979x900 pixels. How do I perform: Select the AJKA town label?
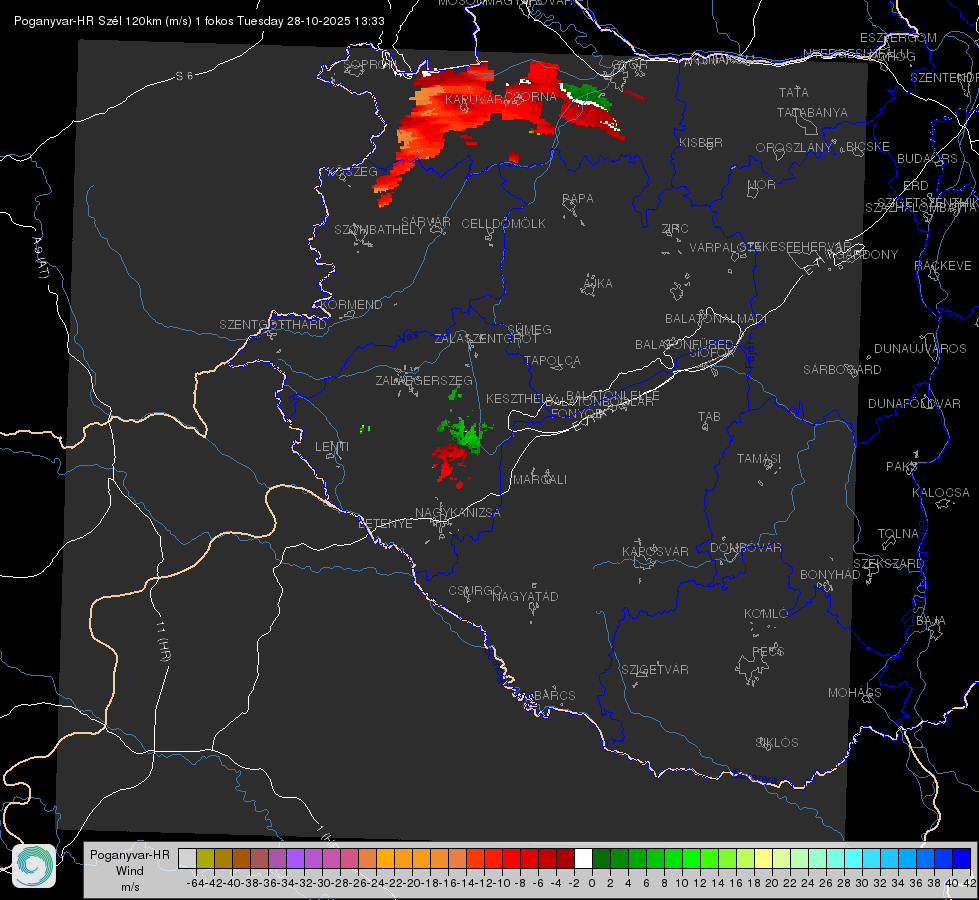pyautogui.click(x=598, y=284)
